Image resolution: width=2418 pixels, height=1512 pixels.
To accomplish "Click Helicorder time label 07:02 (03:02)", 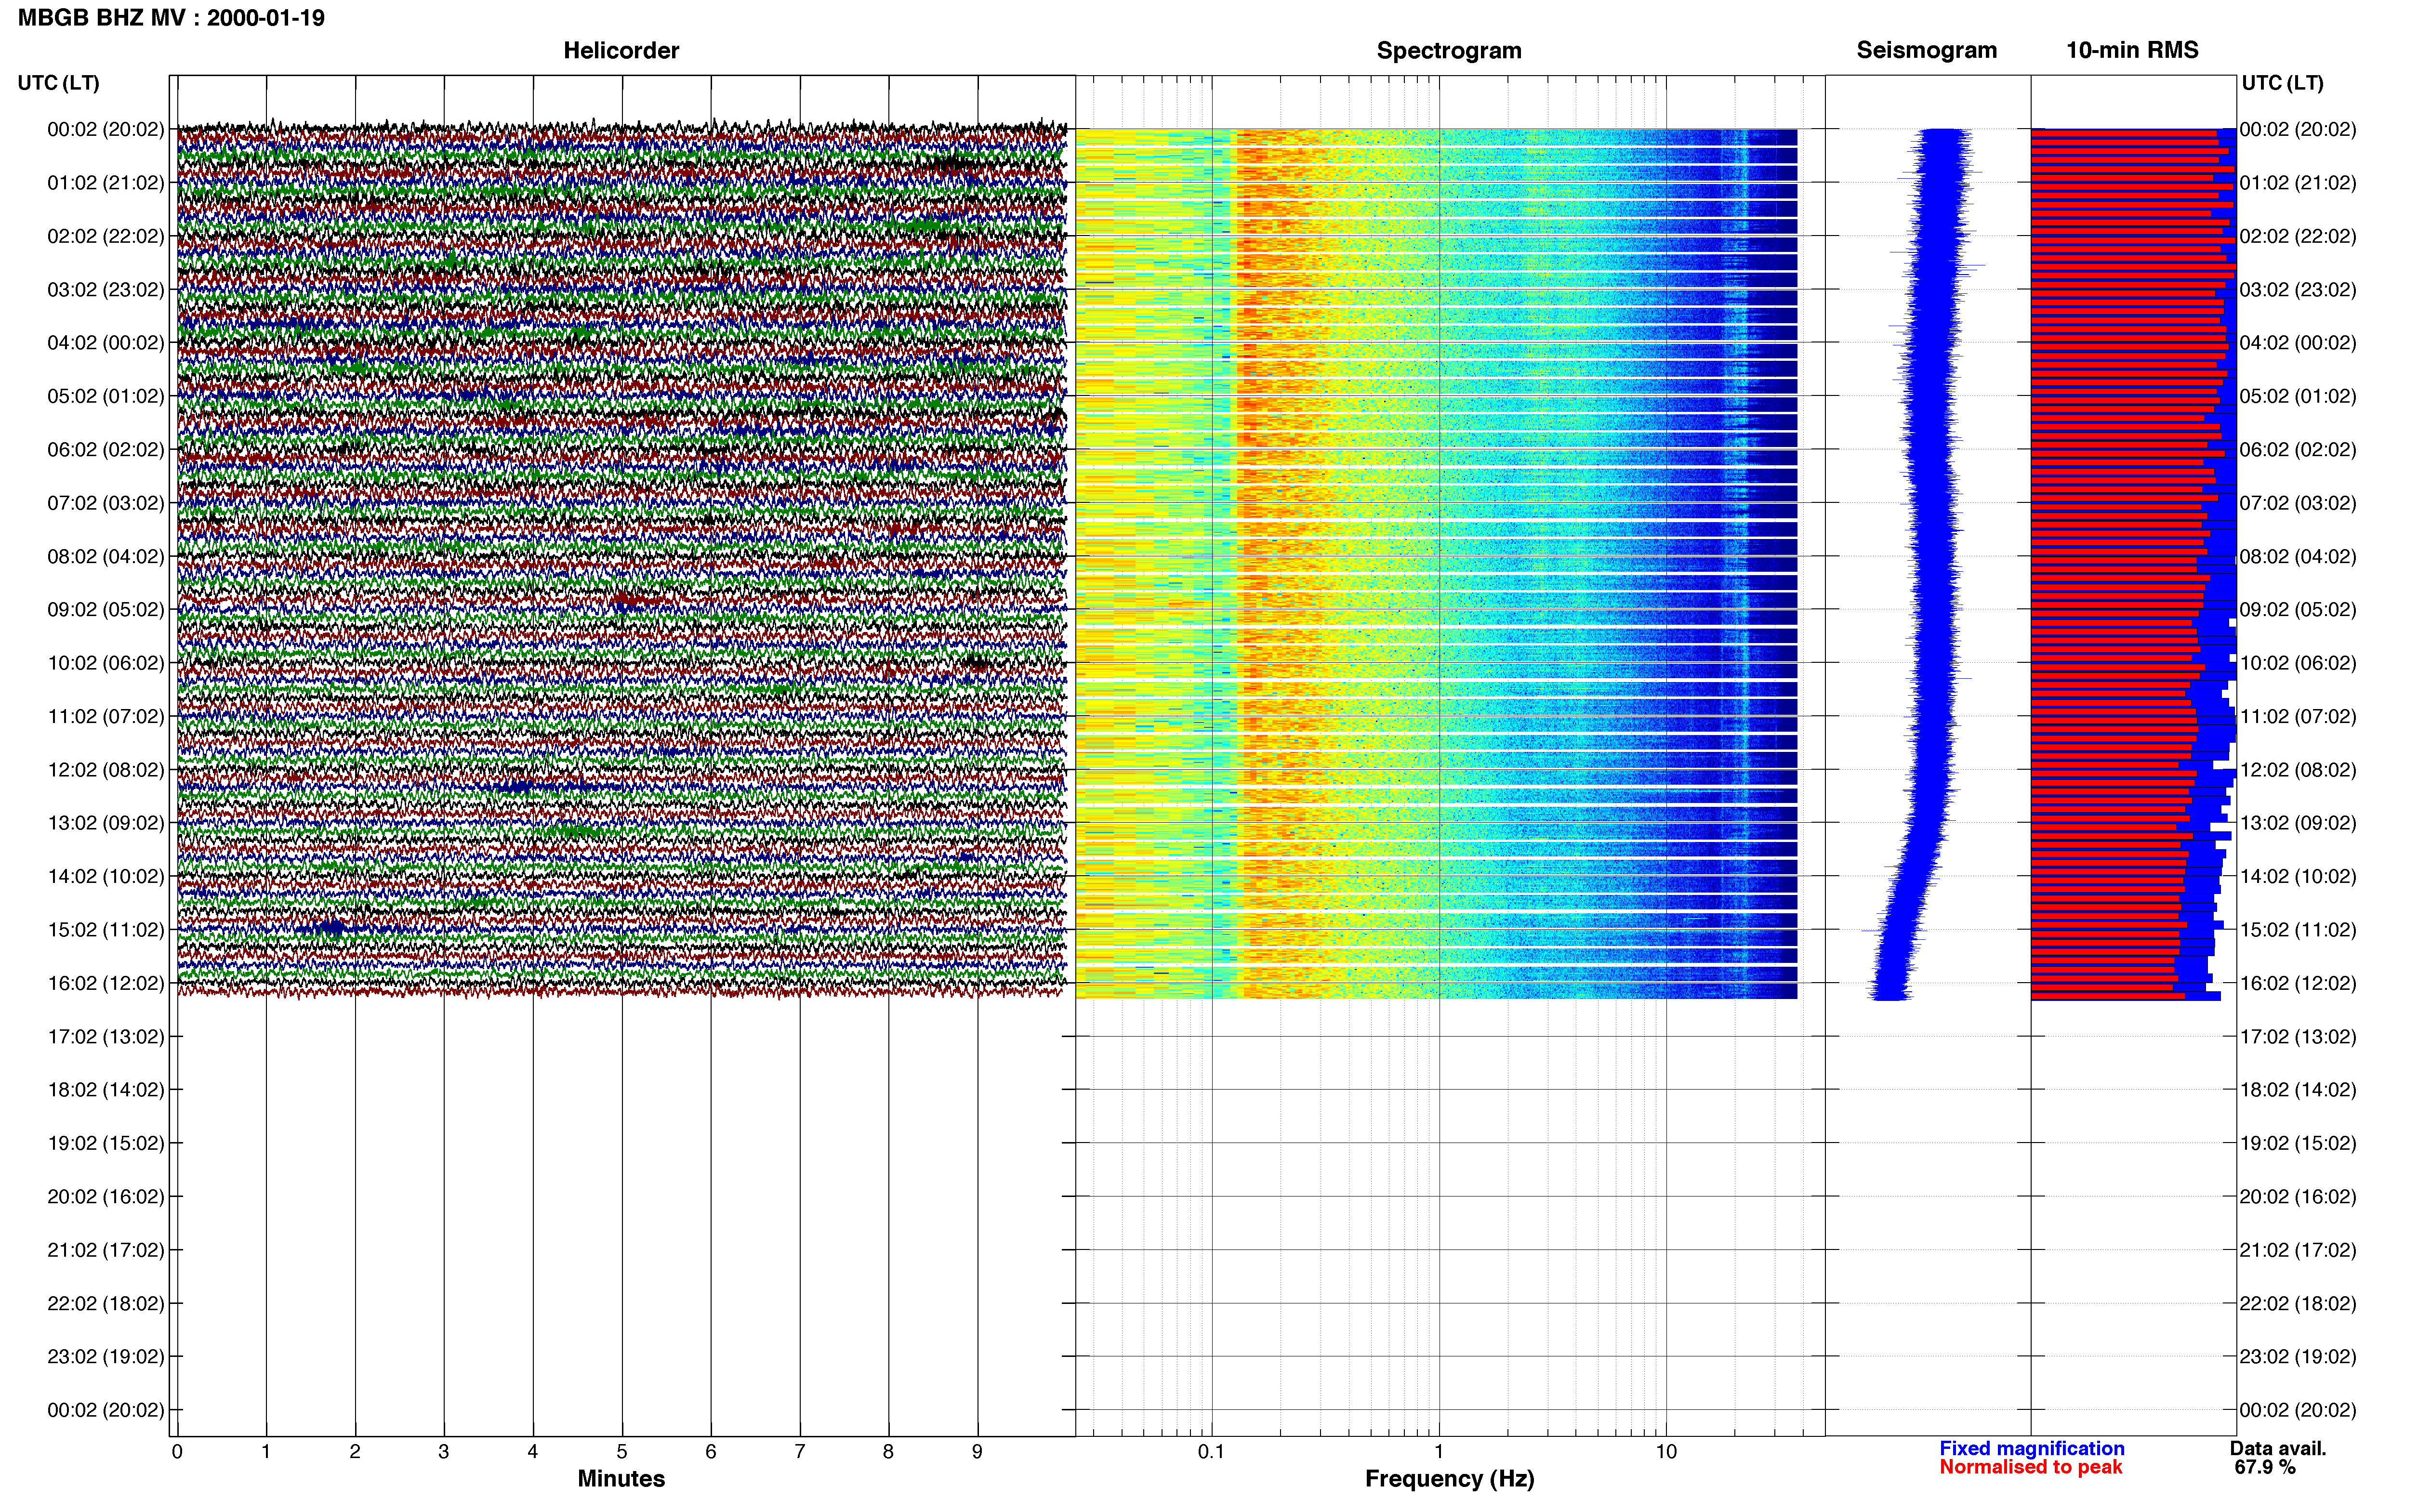I will (x=106, y=503).
